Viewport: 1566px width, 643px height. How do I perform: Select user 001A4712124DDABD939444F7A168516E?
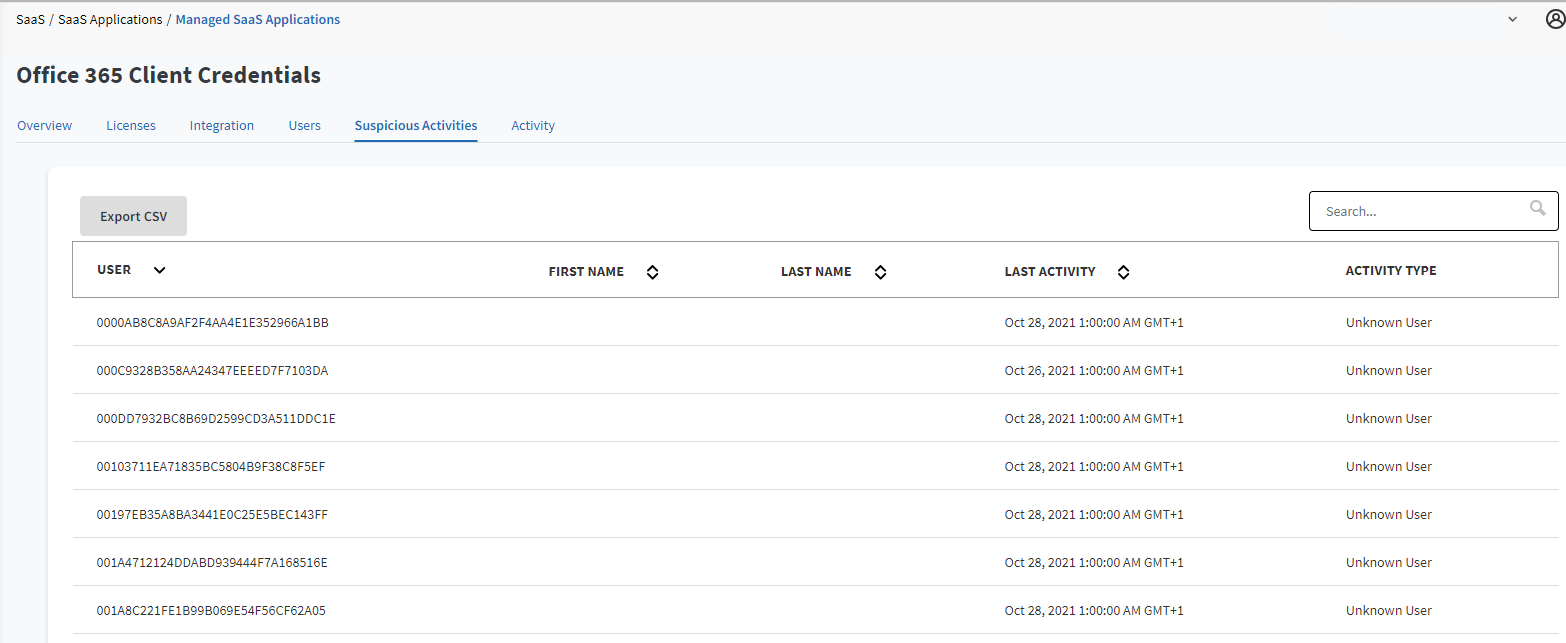(212, 562)
